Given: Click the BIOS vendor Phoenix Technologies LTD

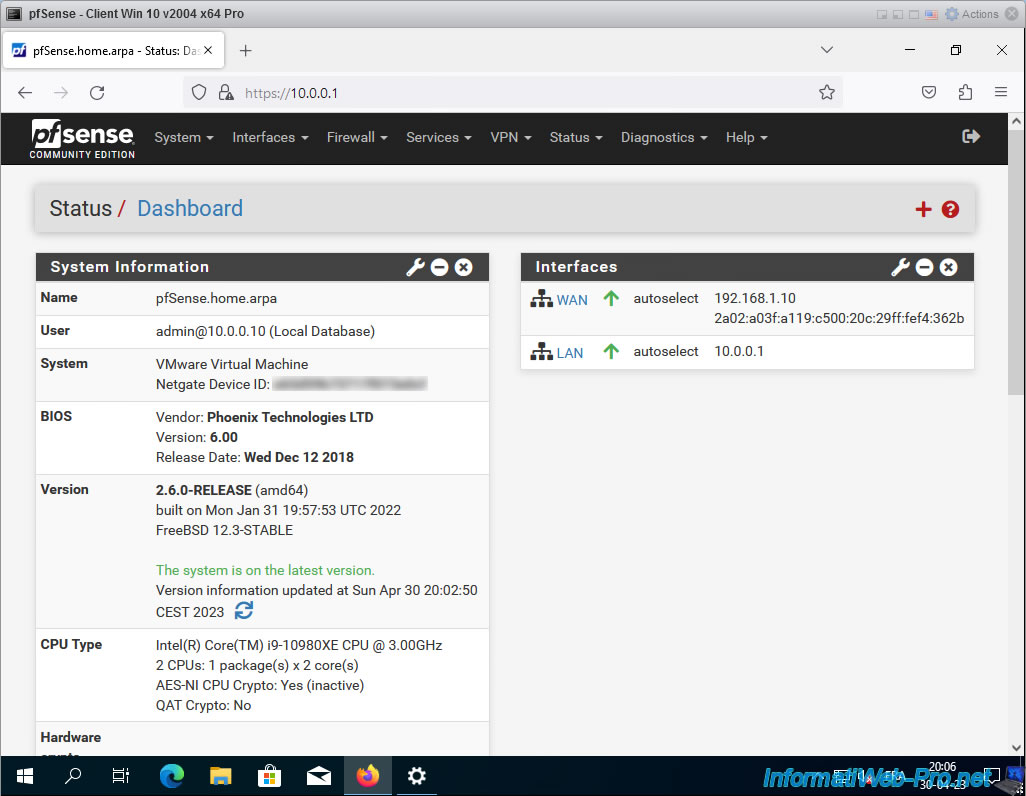Looking at the screenshot, I should click(x=290, y=418).
